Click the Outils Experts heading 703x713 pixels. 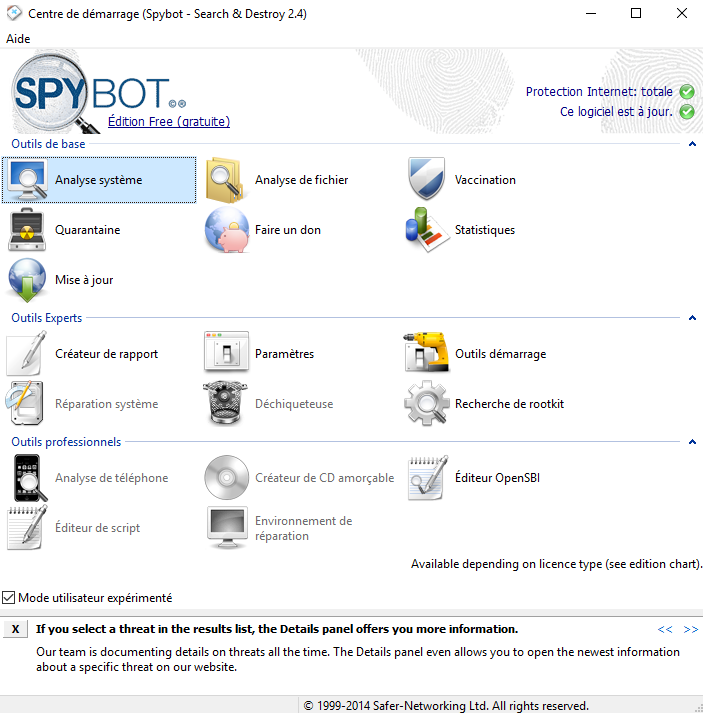pos(46,317)
